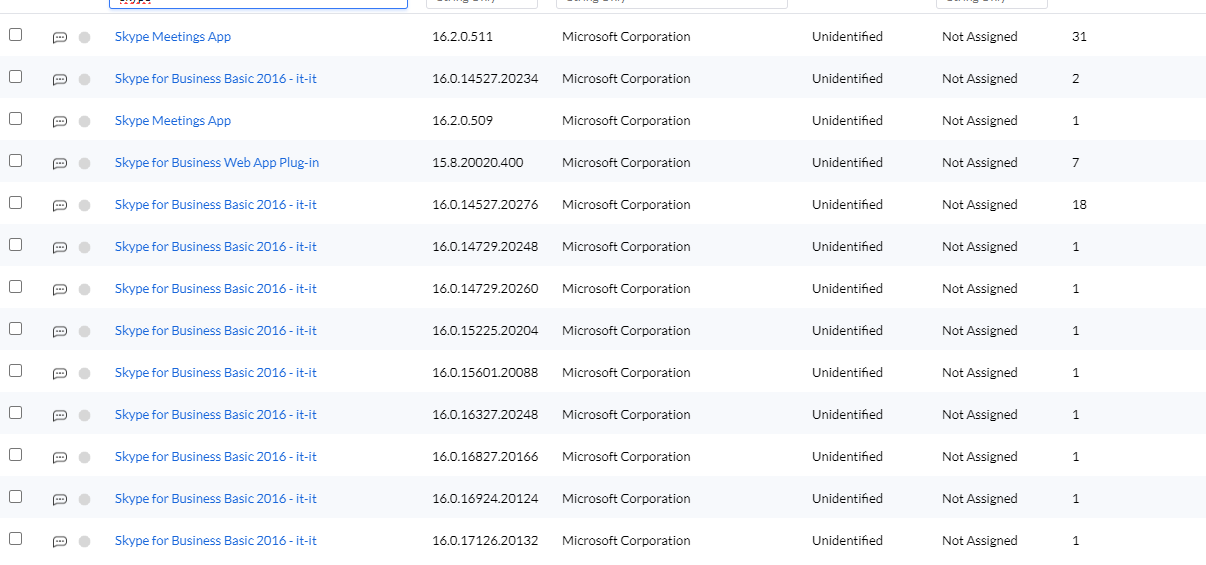The image size is (1206, 565).
Task: Select Microsoft Corporation in the 16.2.0.509 row
Action: click(x=626, y=121)
